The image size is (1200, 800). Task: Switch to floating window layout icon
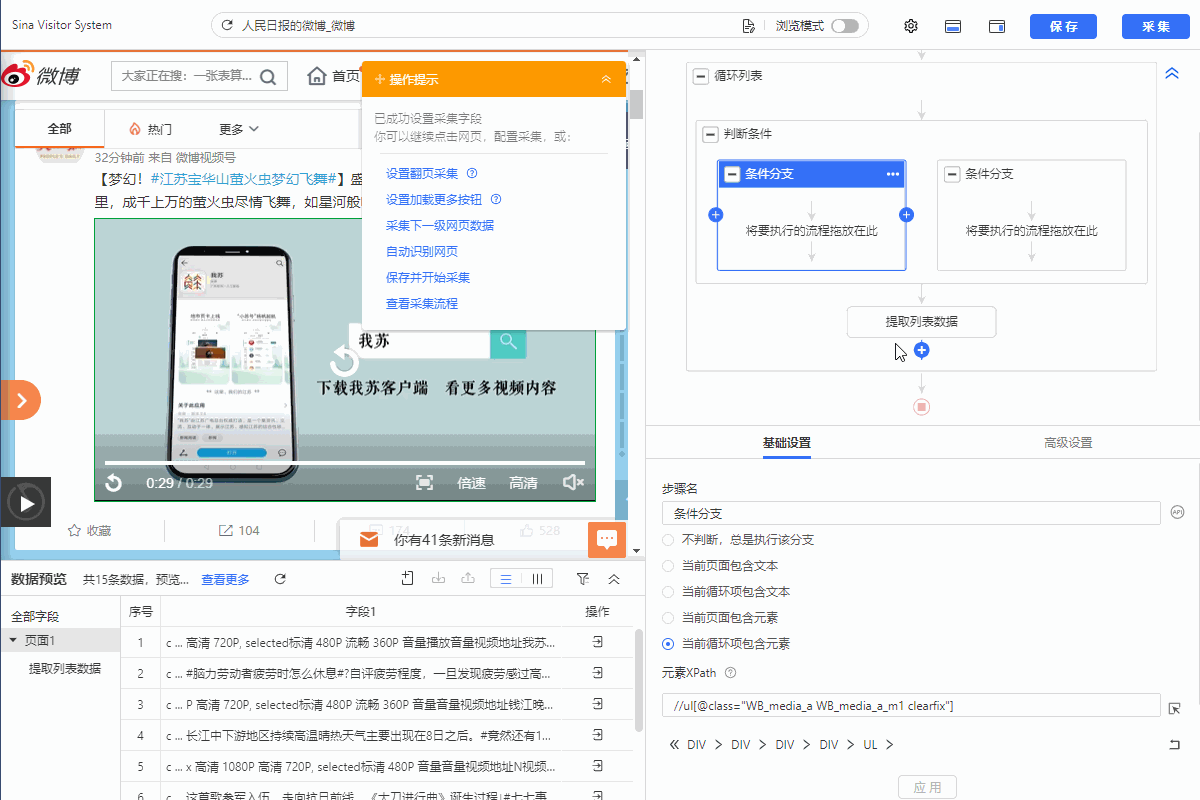pos(997,26)
